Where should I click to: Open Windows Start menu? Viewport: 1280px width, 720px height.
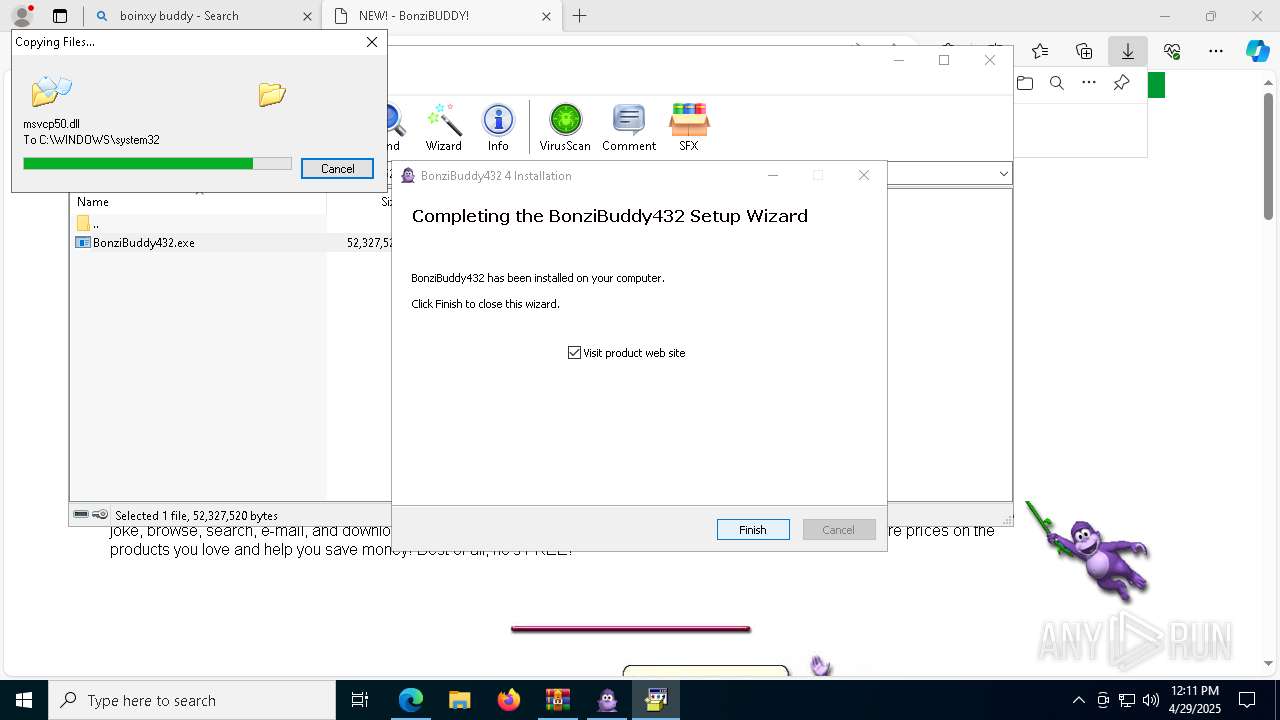click(x=24, y=700)
